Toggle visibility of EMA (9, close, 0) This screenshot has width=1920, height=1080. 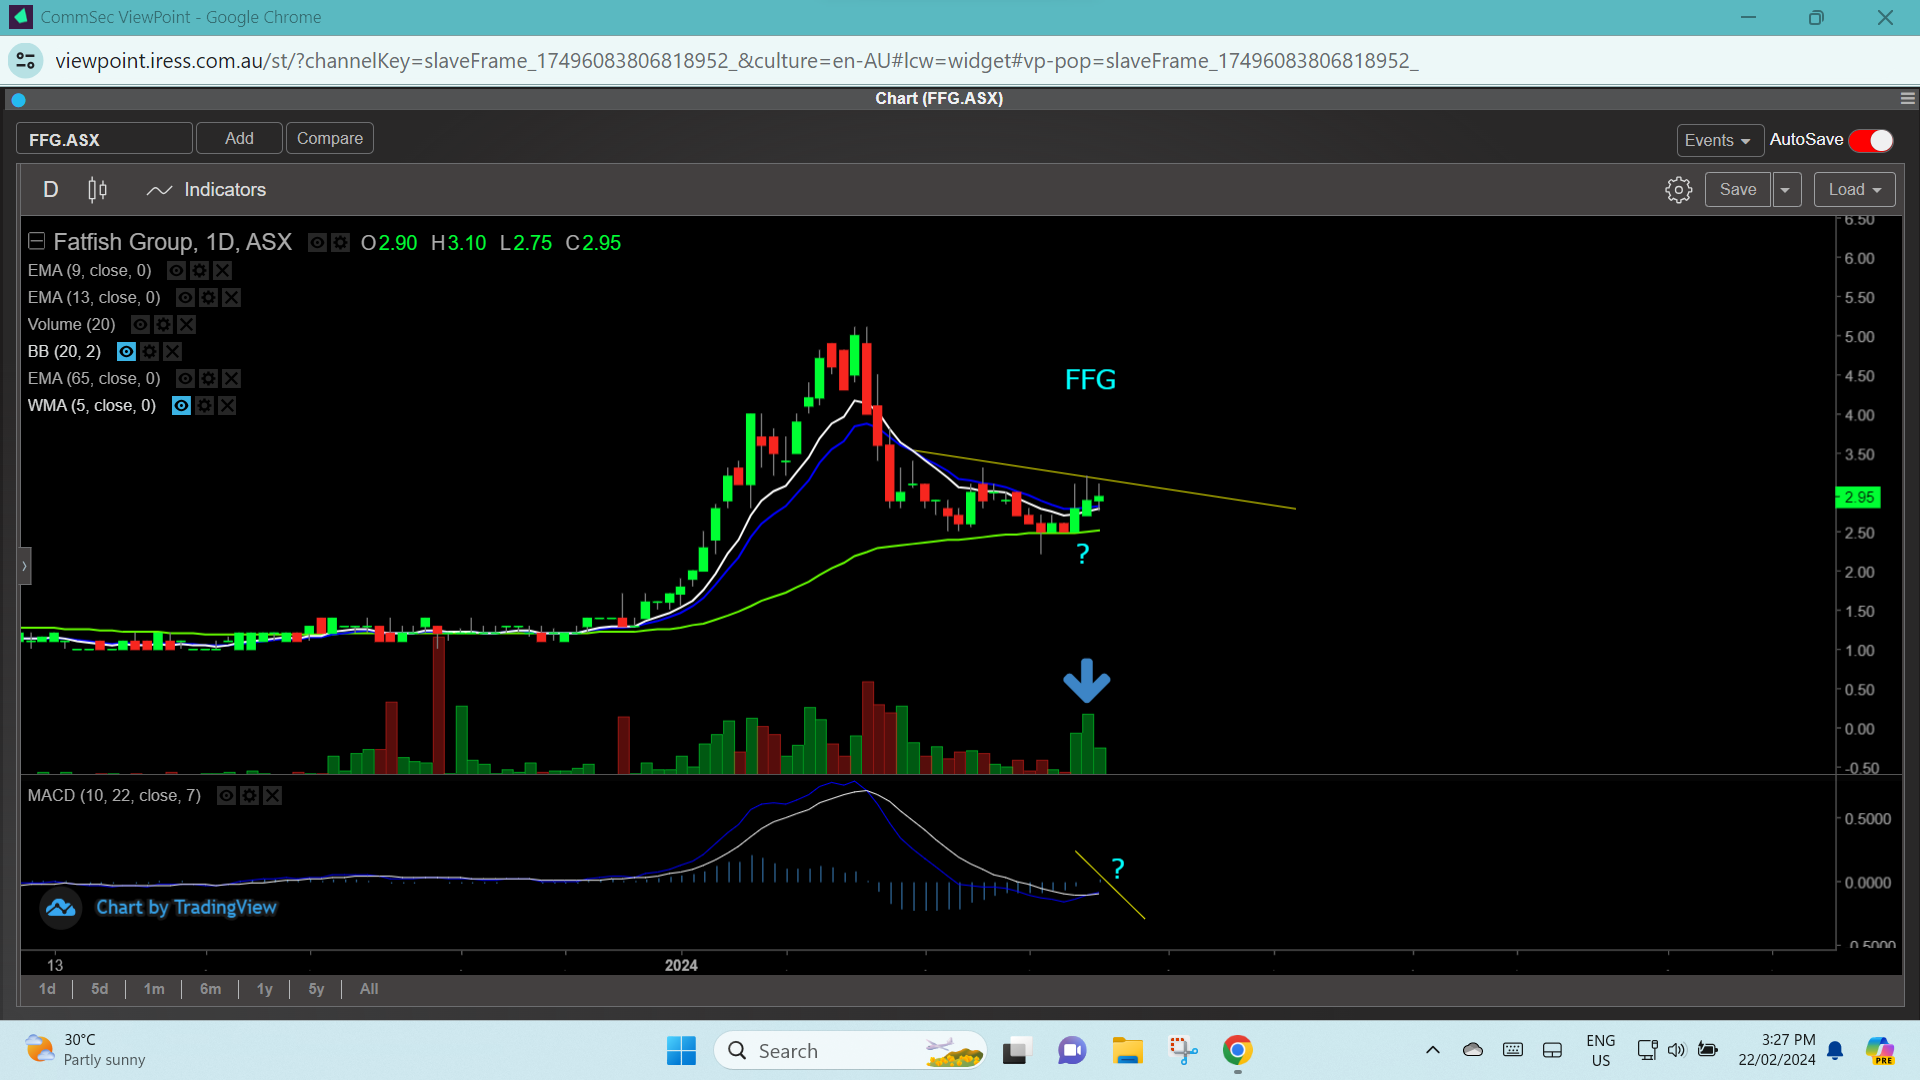coord(176,271)
